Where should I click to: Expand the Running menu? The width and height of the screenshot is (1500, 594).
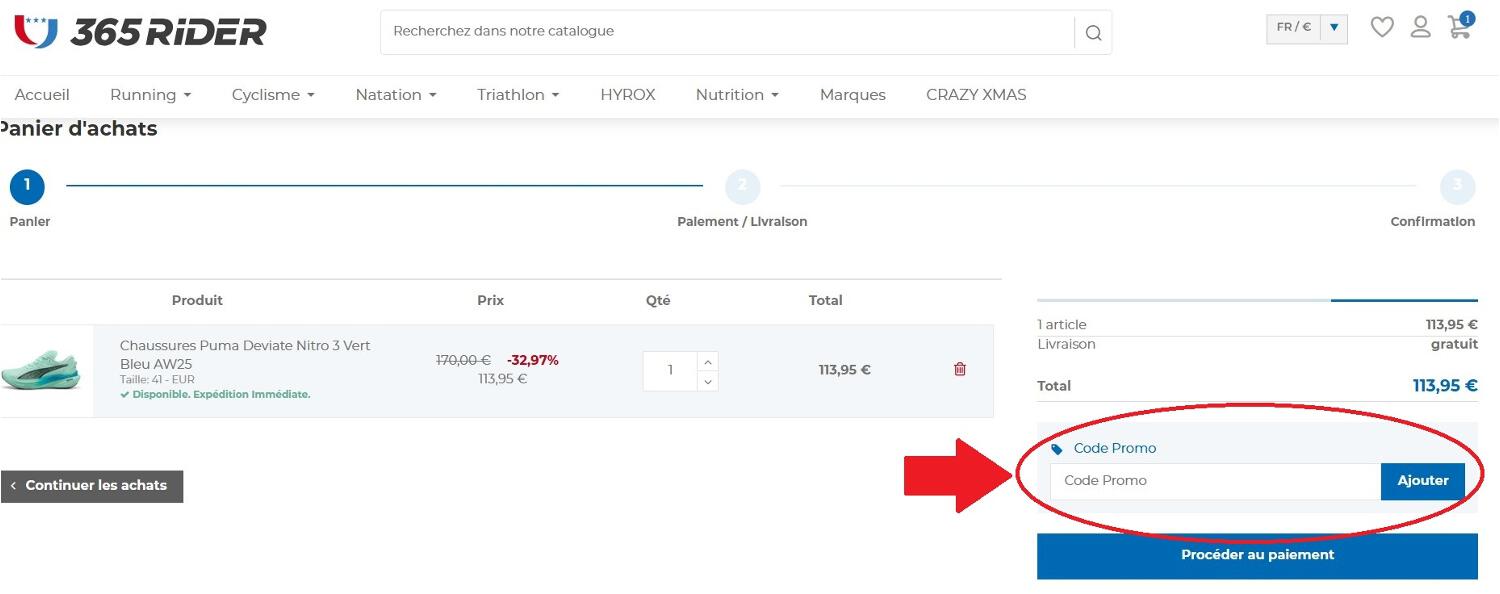[150, 94]
